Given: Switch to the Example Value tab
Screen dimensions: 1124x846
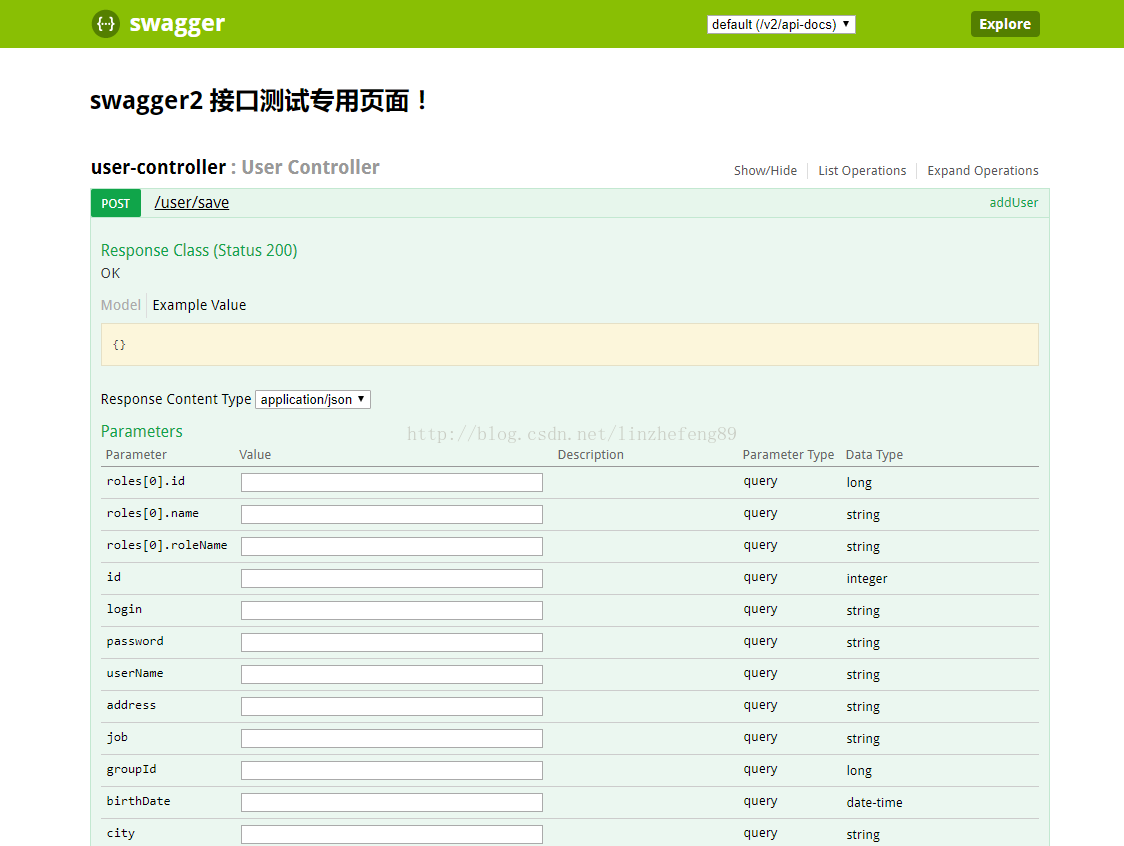Looking at the screenshot, I should [x=199, y=305].
